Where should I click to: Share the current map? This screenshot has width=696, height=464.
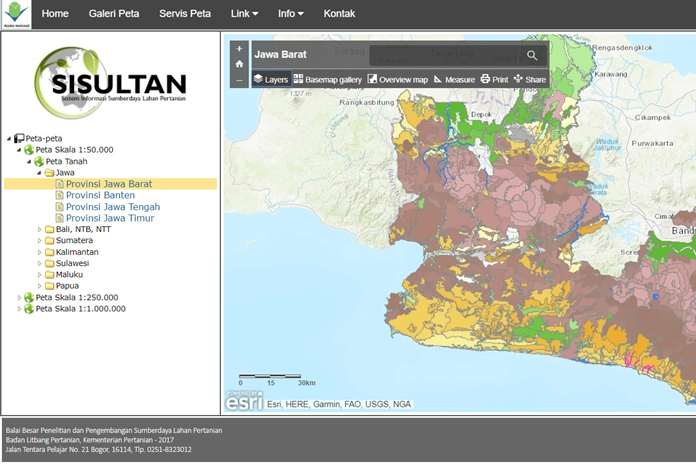[530, 79]
